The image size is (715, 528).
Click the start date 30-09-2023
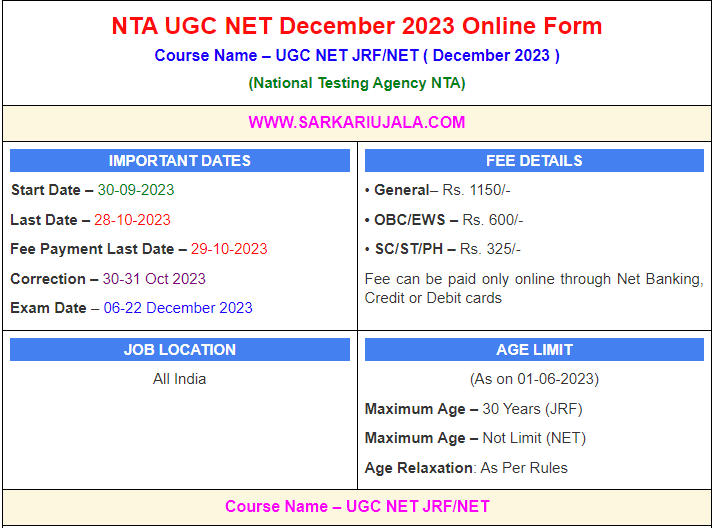click(136, 190)
